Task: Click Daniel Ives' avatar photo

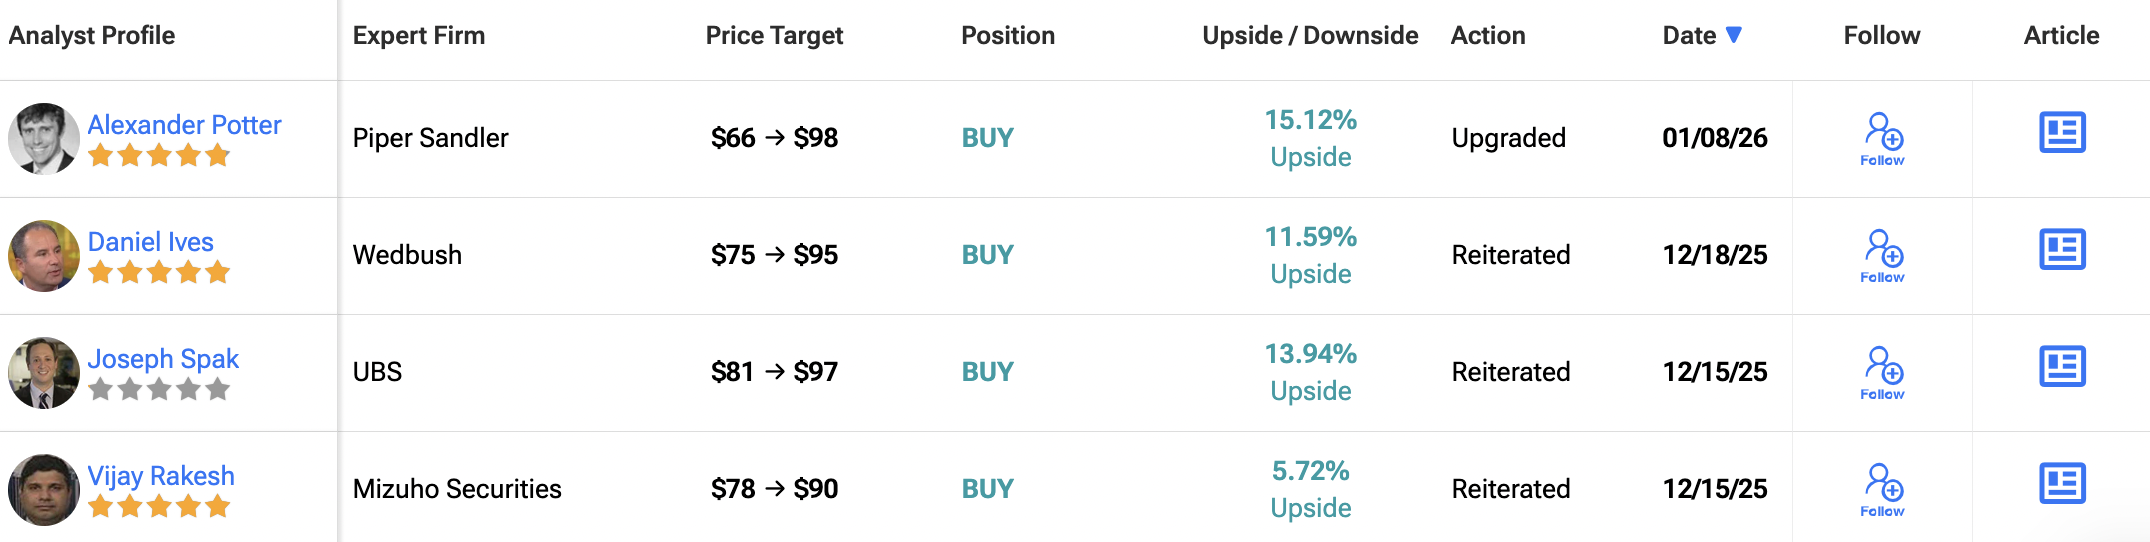Action: click(43, 255)
